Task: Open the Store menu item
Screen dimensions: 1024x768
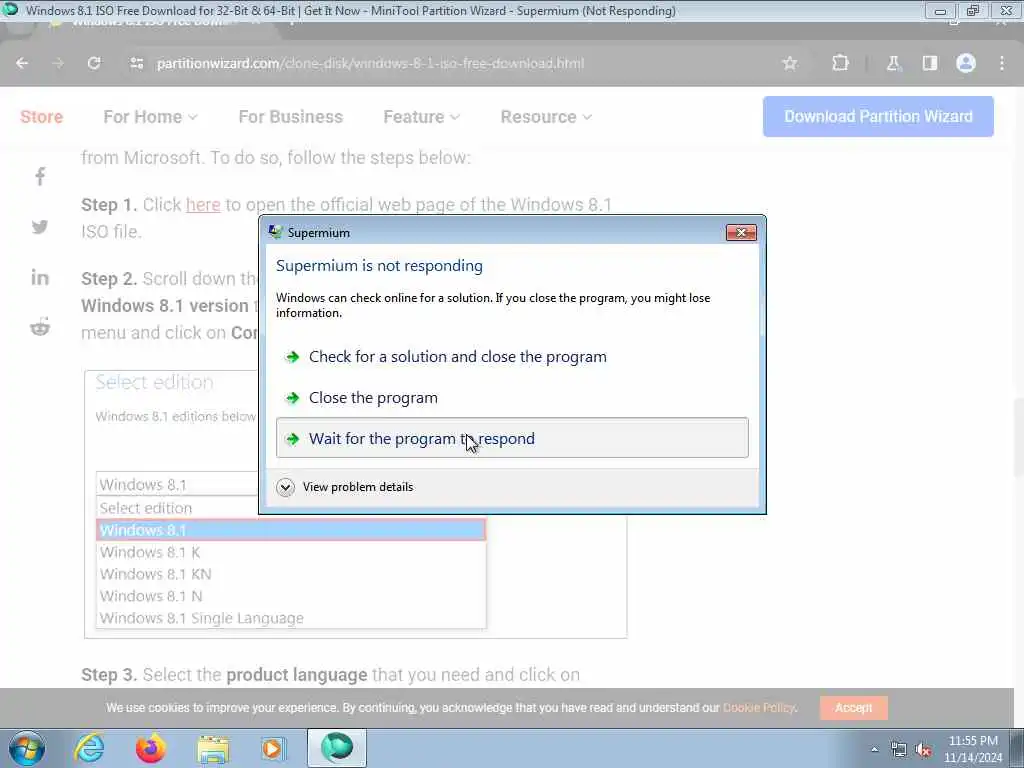Action: 42,117
